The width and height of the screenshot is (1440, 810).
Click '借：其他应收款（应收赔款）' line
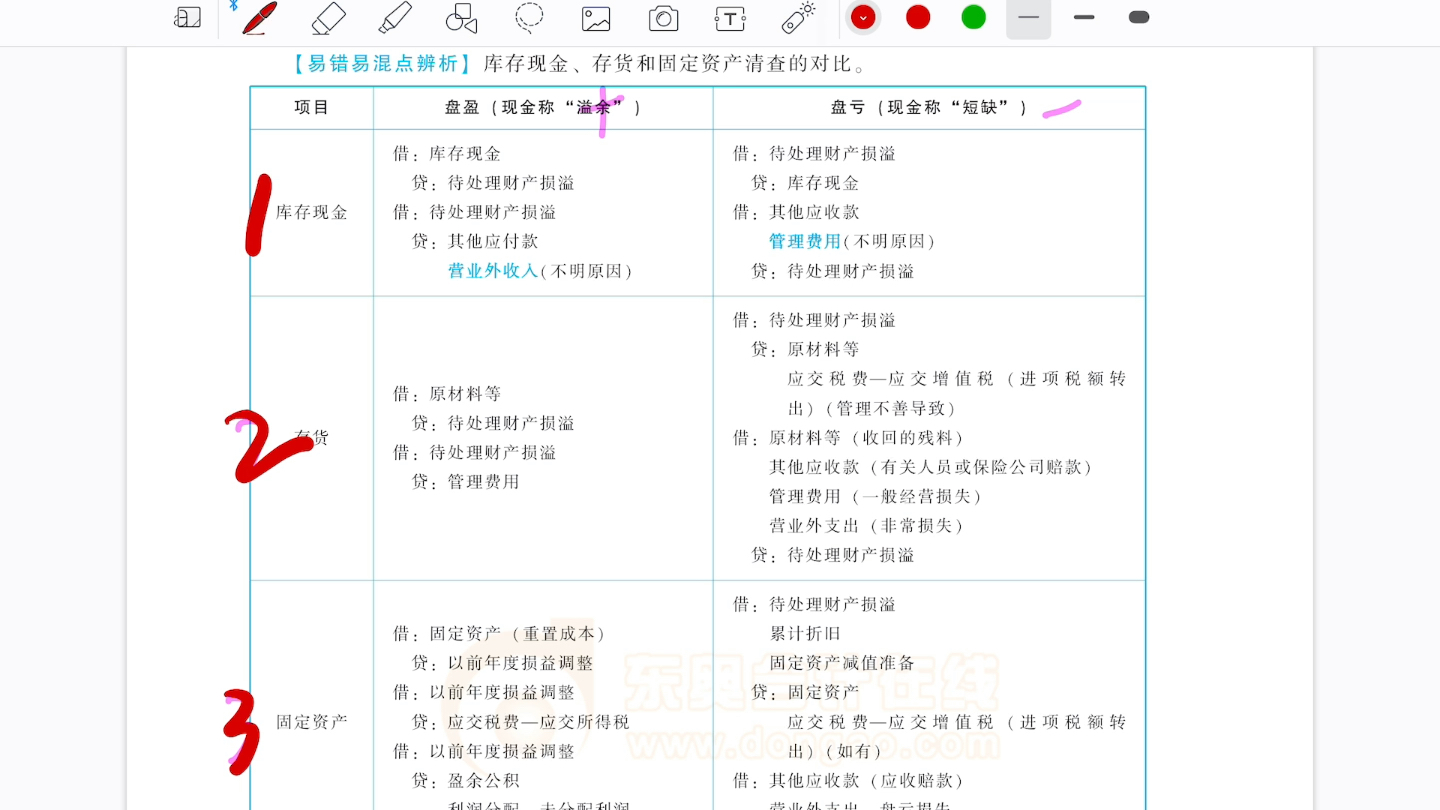coord(850,780)
